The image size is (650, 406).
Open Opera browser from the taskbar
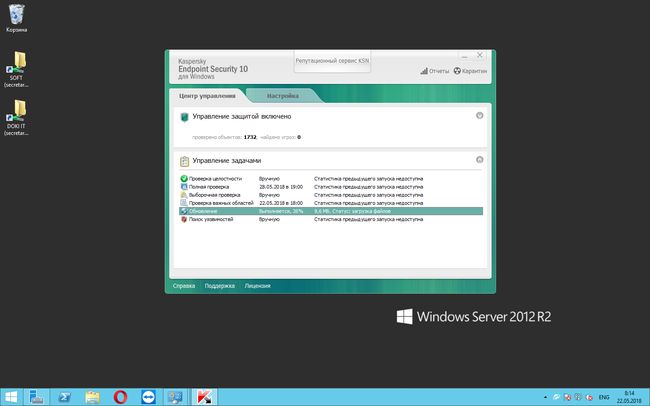pos(120,396)
